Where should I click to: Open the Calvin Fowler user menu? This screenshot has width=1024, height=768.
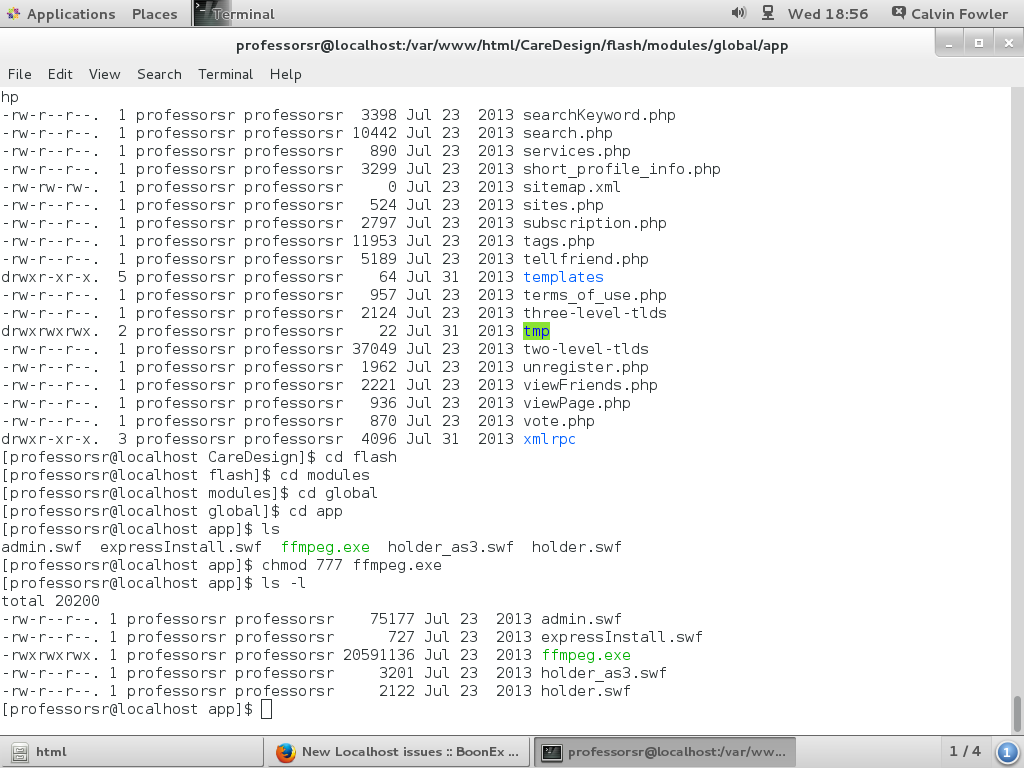pyautogui.click(x=951, y=14)
